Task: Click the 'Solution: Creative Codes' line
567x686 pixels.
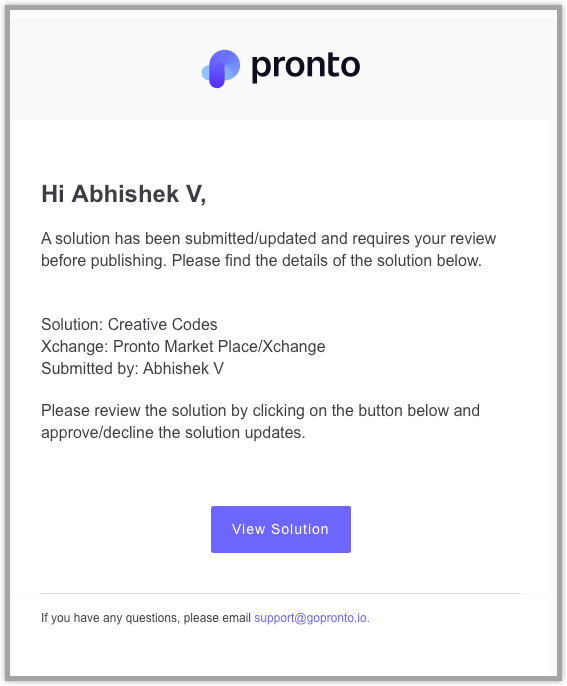Action: pos(129,324)
